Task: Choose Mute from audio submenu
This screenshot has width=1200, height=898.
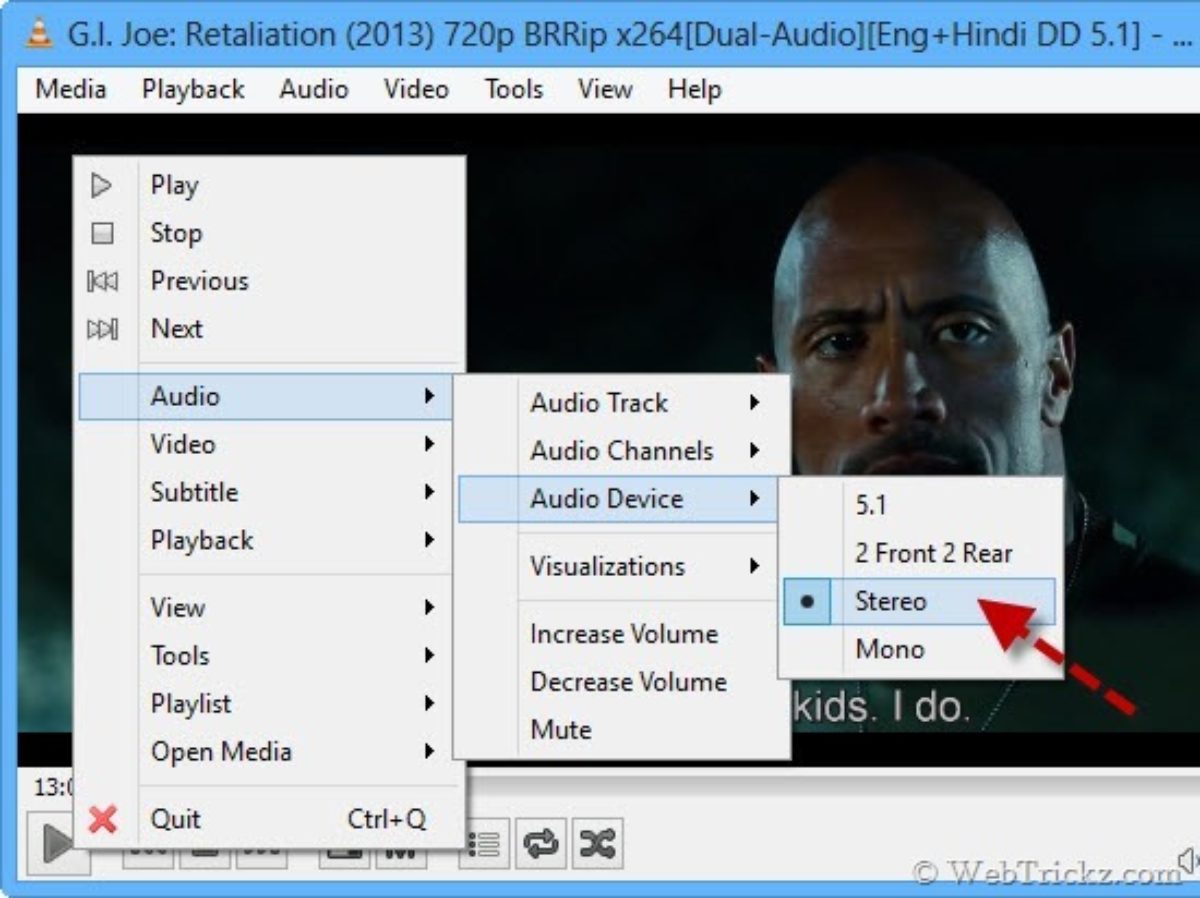Action: [x=620, y=730]
